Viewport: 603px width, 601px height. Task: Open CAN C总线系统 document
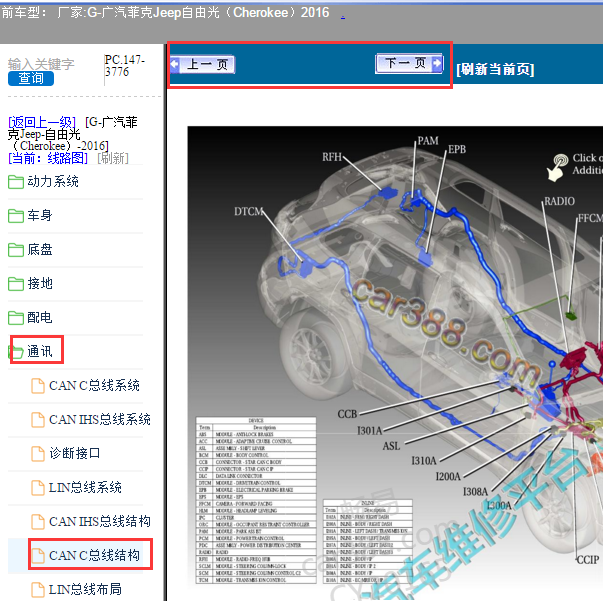94,385
